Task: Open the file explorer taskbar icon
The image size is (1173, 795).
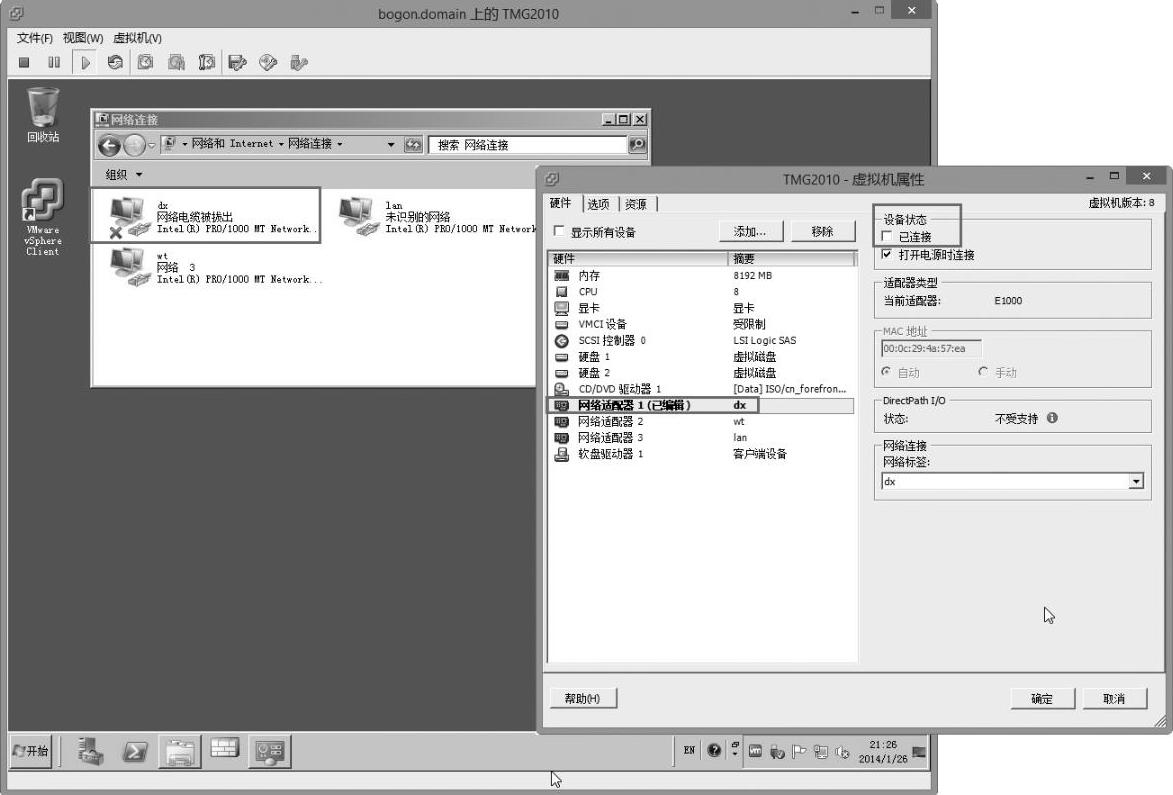Action: 180,751
